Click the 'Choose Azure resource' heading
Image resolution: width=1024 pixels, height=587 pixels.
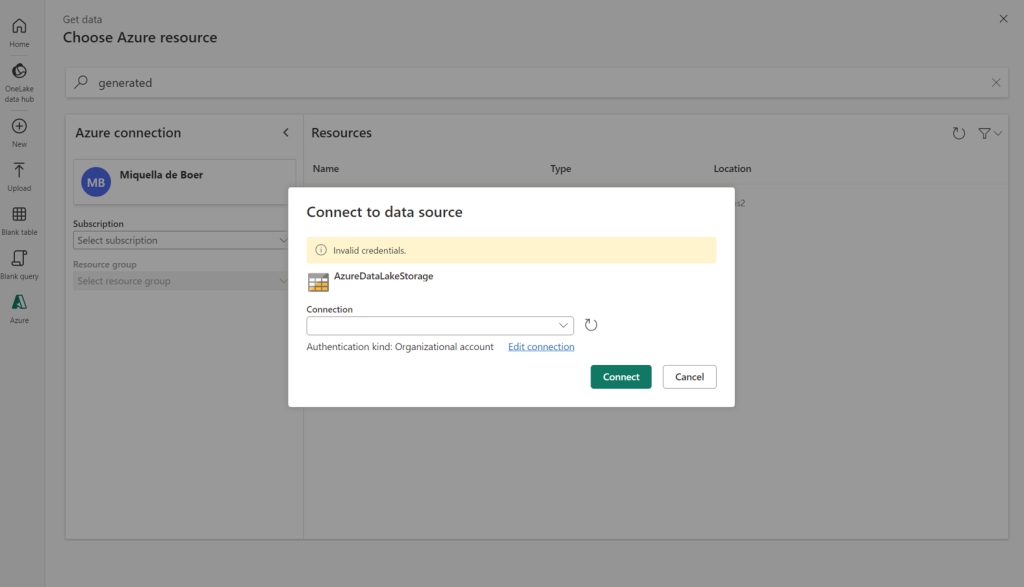coord(140,37)
